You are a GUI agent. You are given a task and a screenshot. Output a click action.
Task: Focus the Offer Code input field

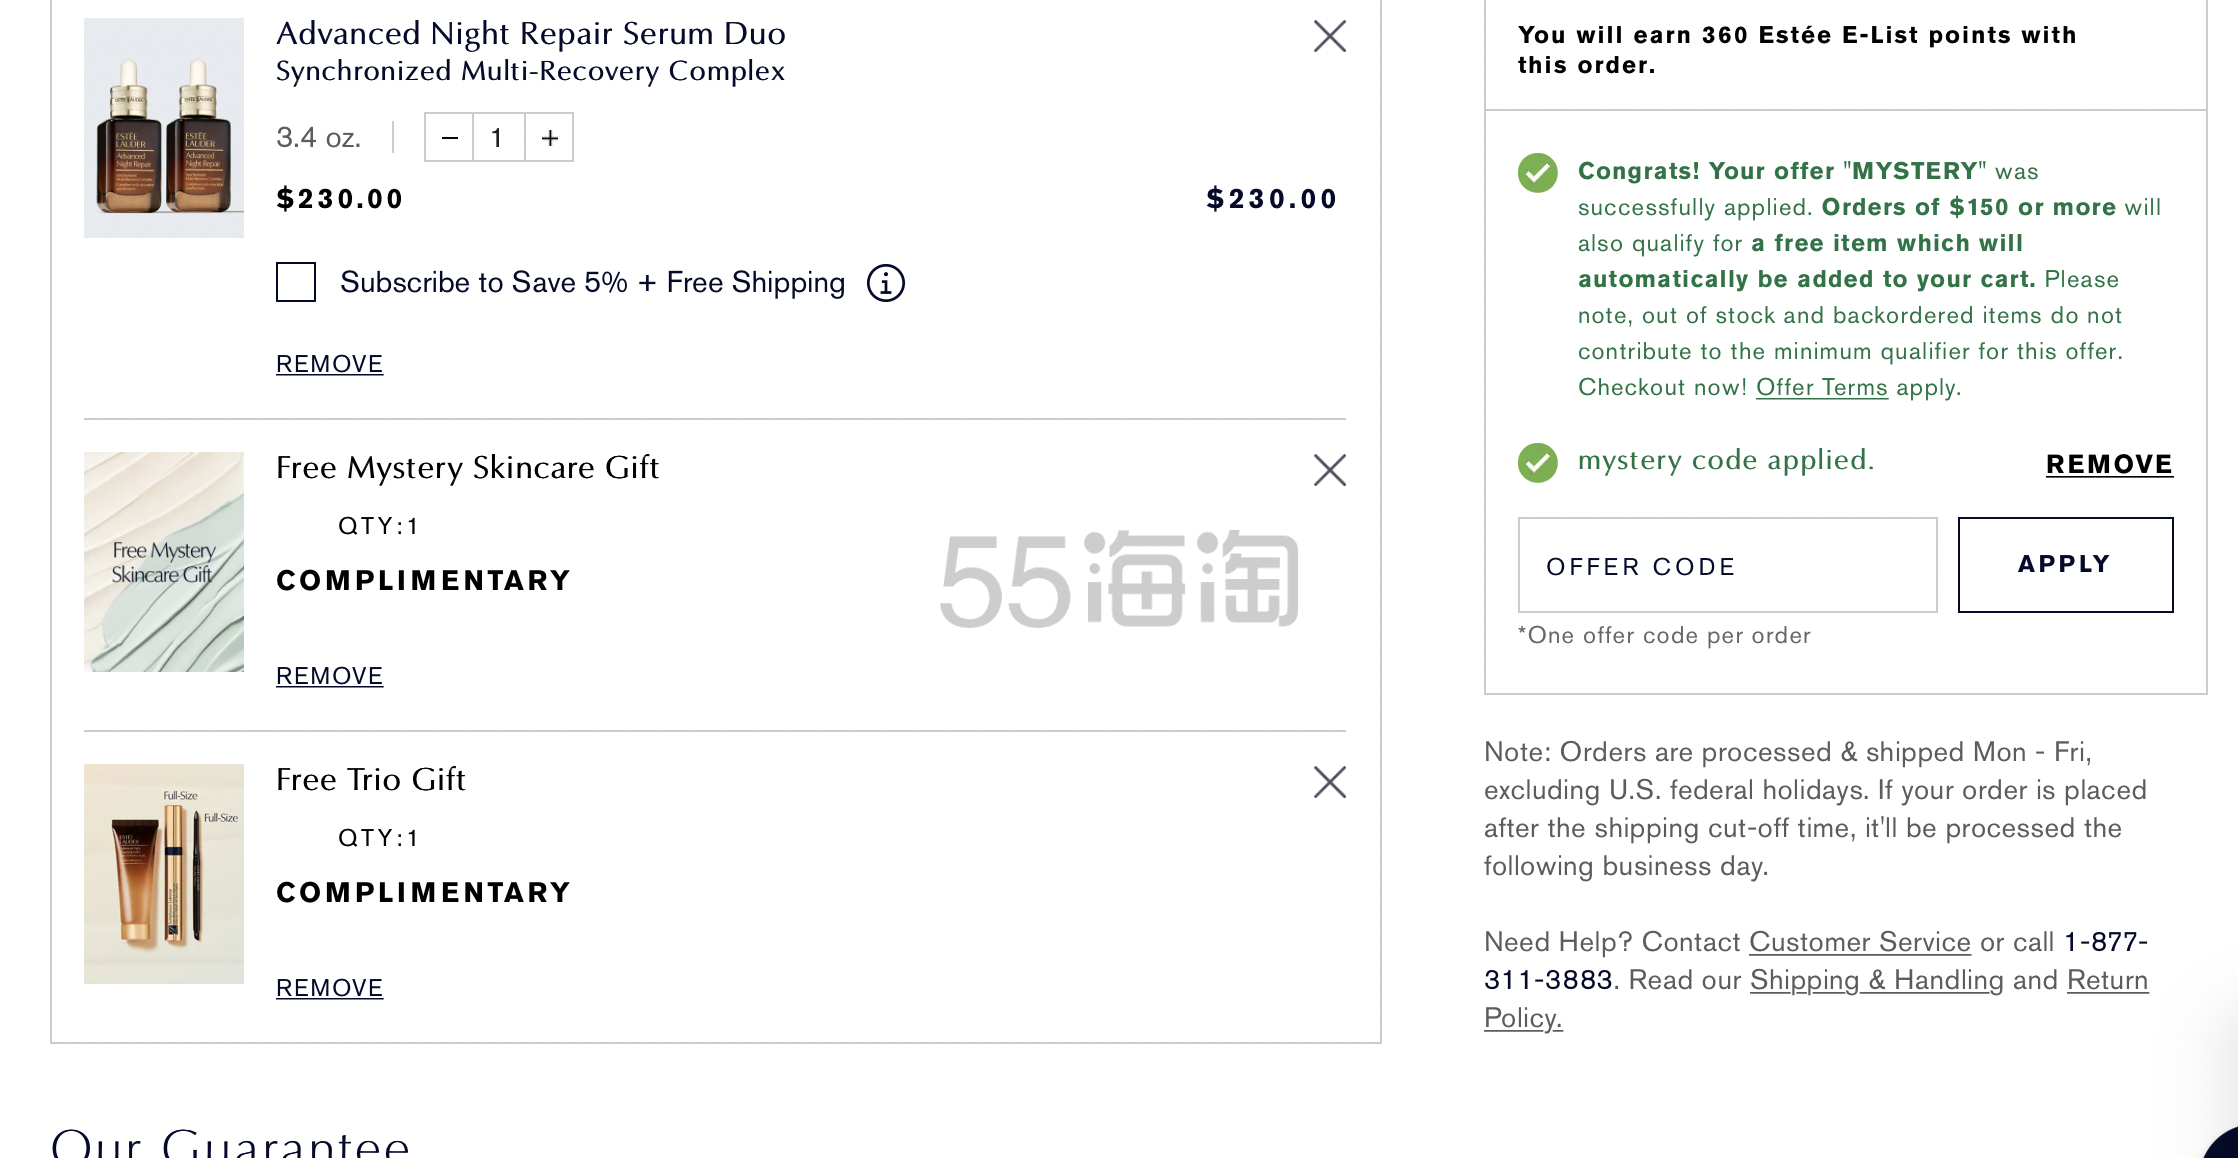tap(1727, 565)
